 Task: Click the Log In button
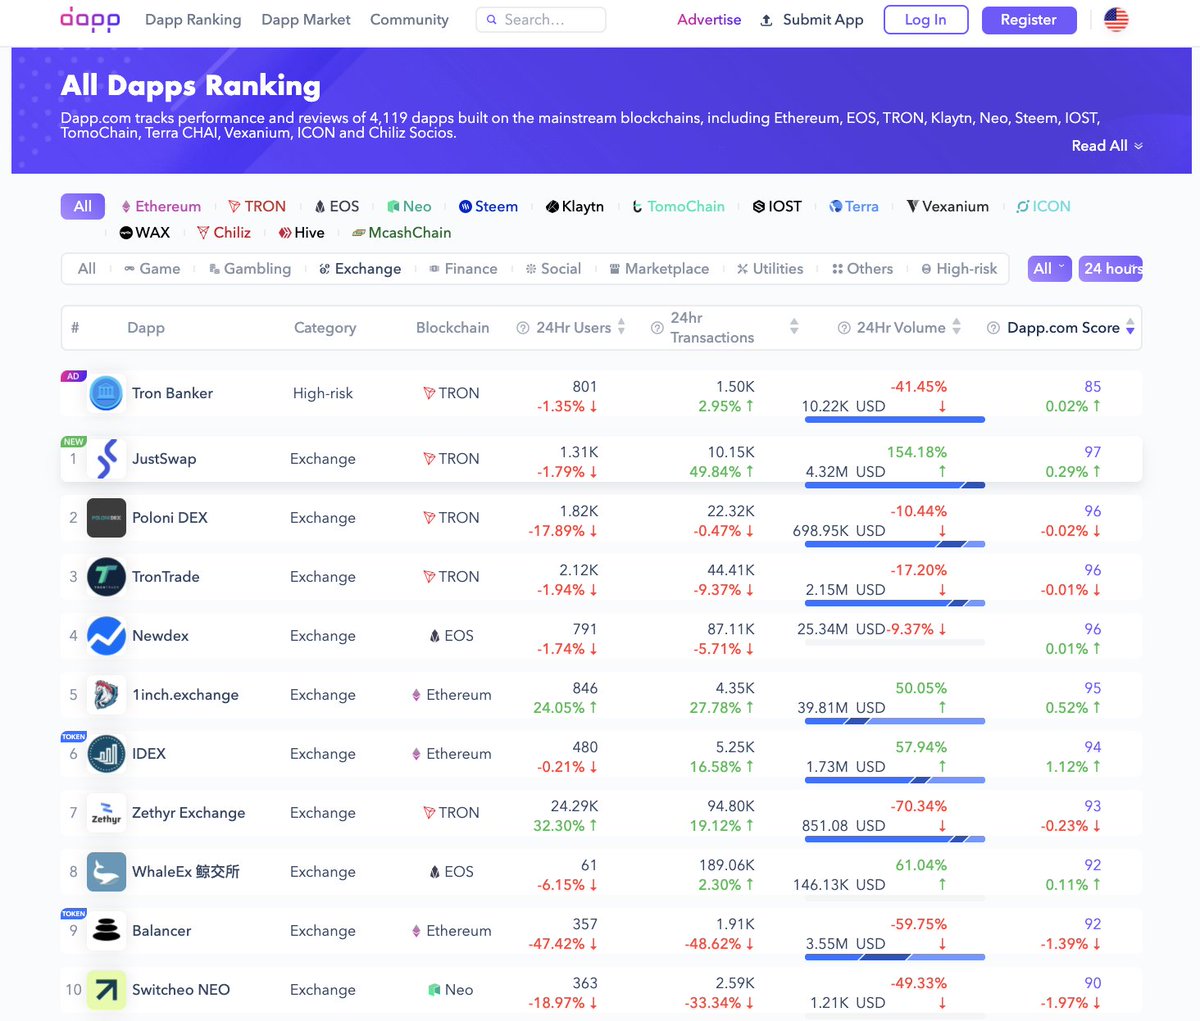[926, 20]
